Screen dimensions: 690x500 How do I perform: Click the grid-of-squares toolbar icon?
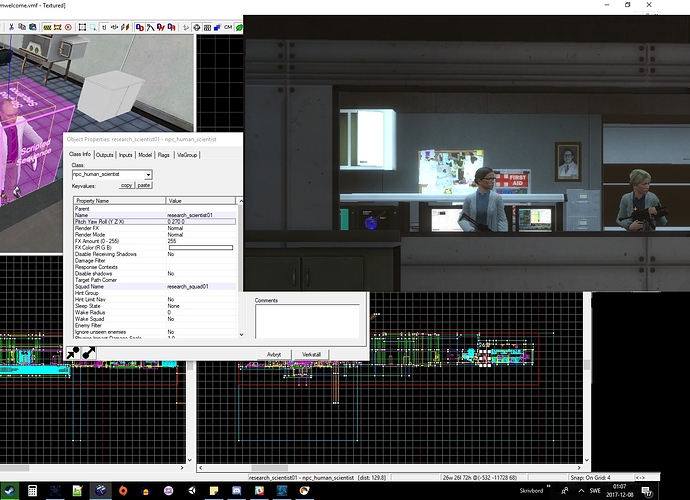[207, 27]
